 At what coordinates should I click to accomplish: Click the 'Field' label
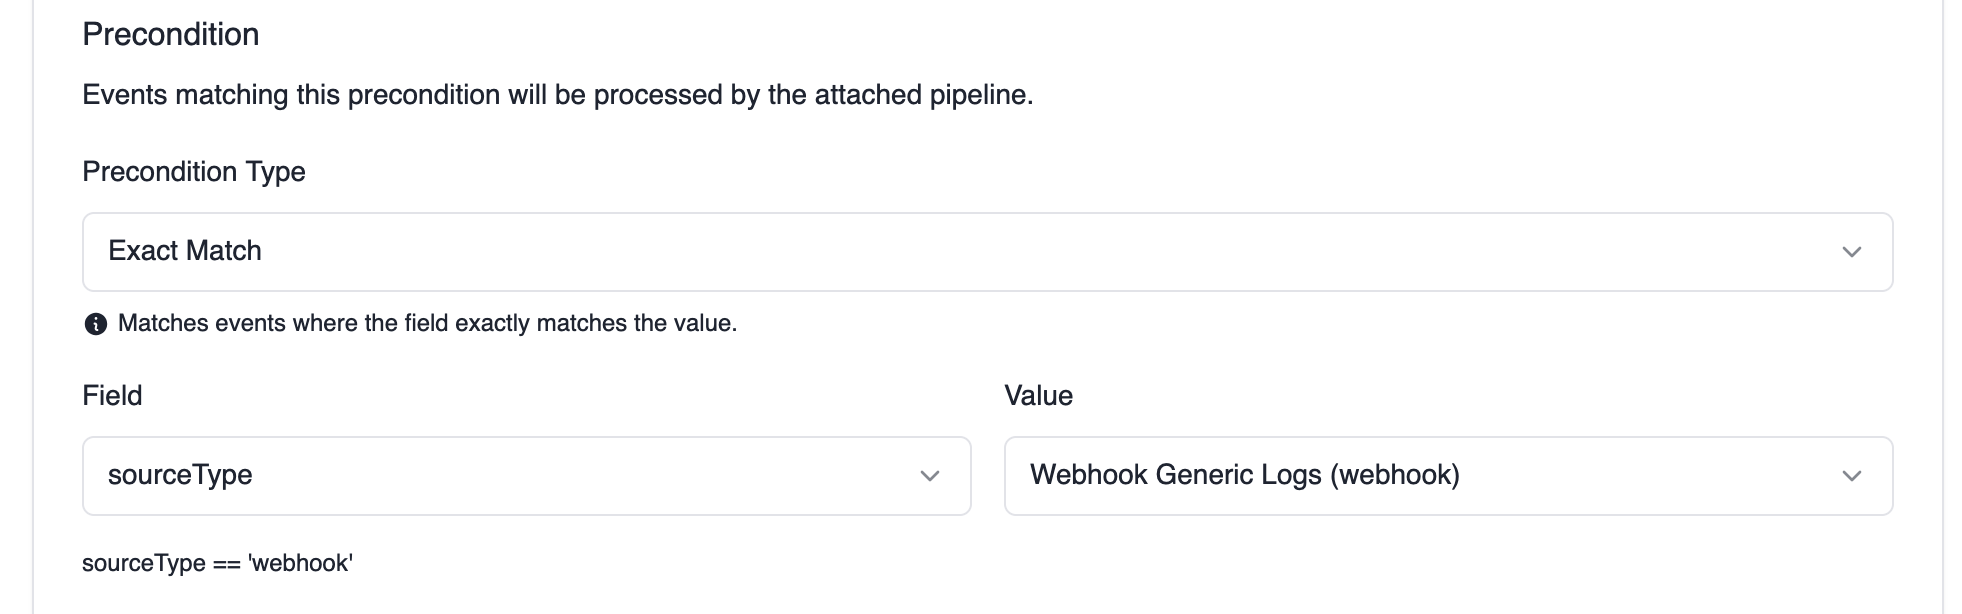point(112,396)
